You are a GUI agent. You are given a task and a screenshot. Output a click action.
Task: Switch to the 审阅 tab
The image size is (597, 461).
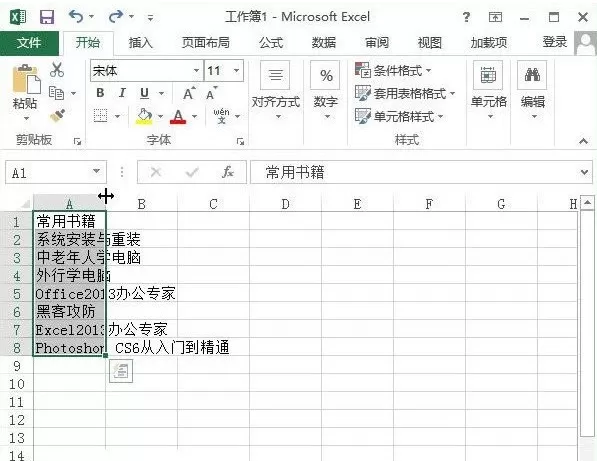tap(377, 43)
